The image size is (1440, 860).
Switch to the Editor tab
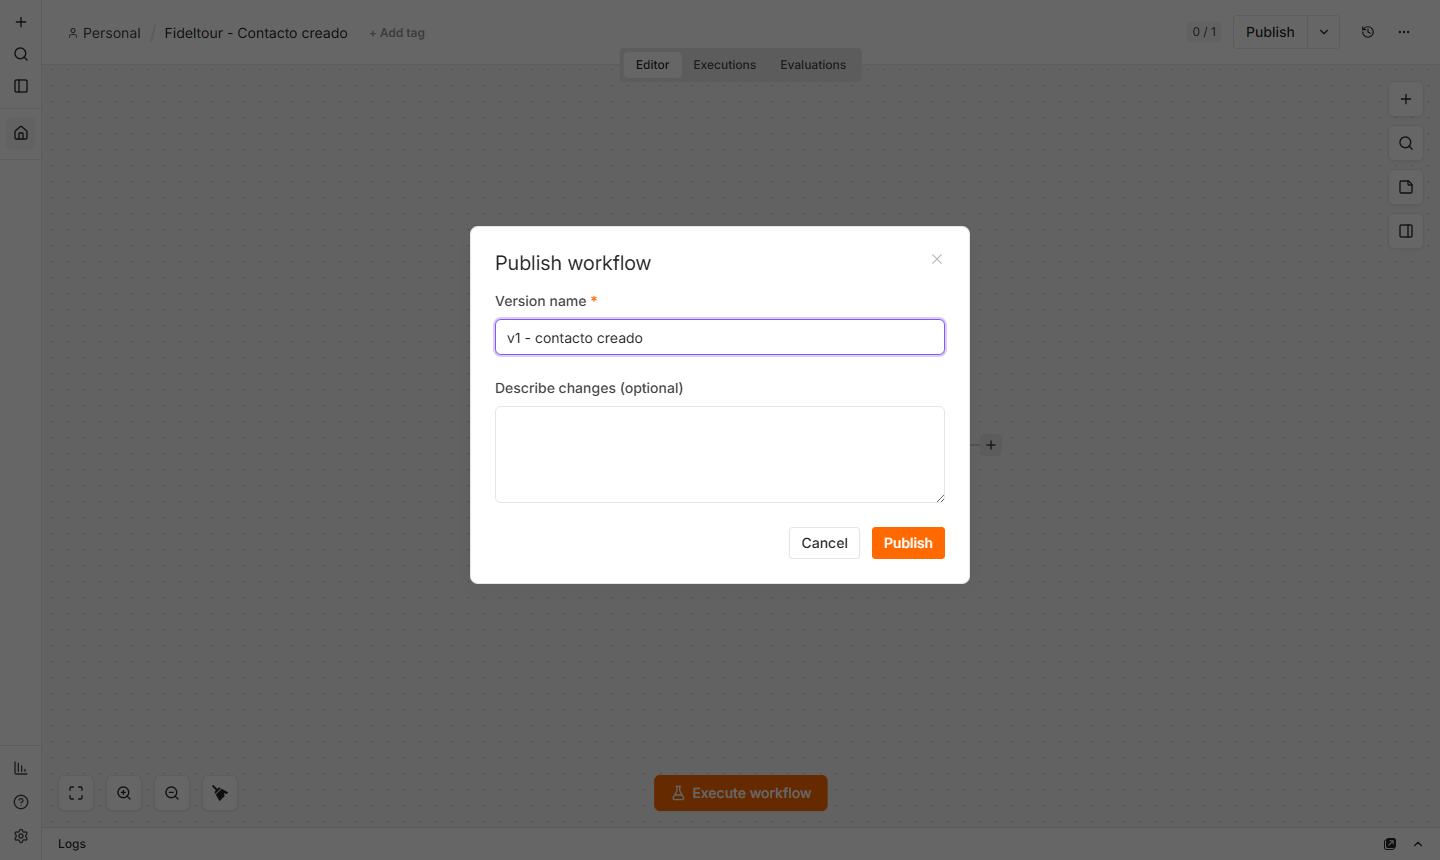pos(652,65)
